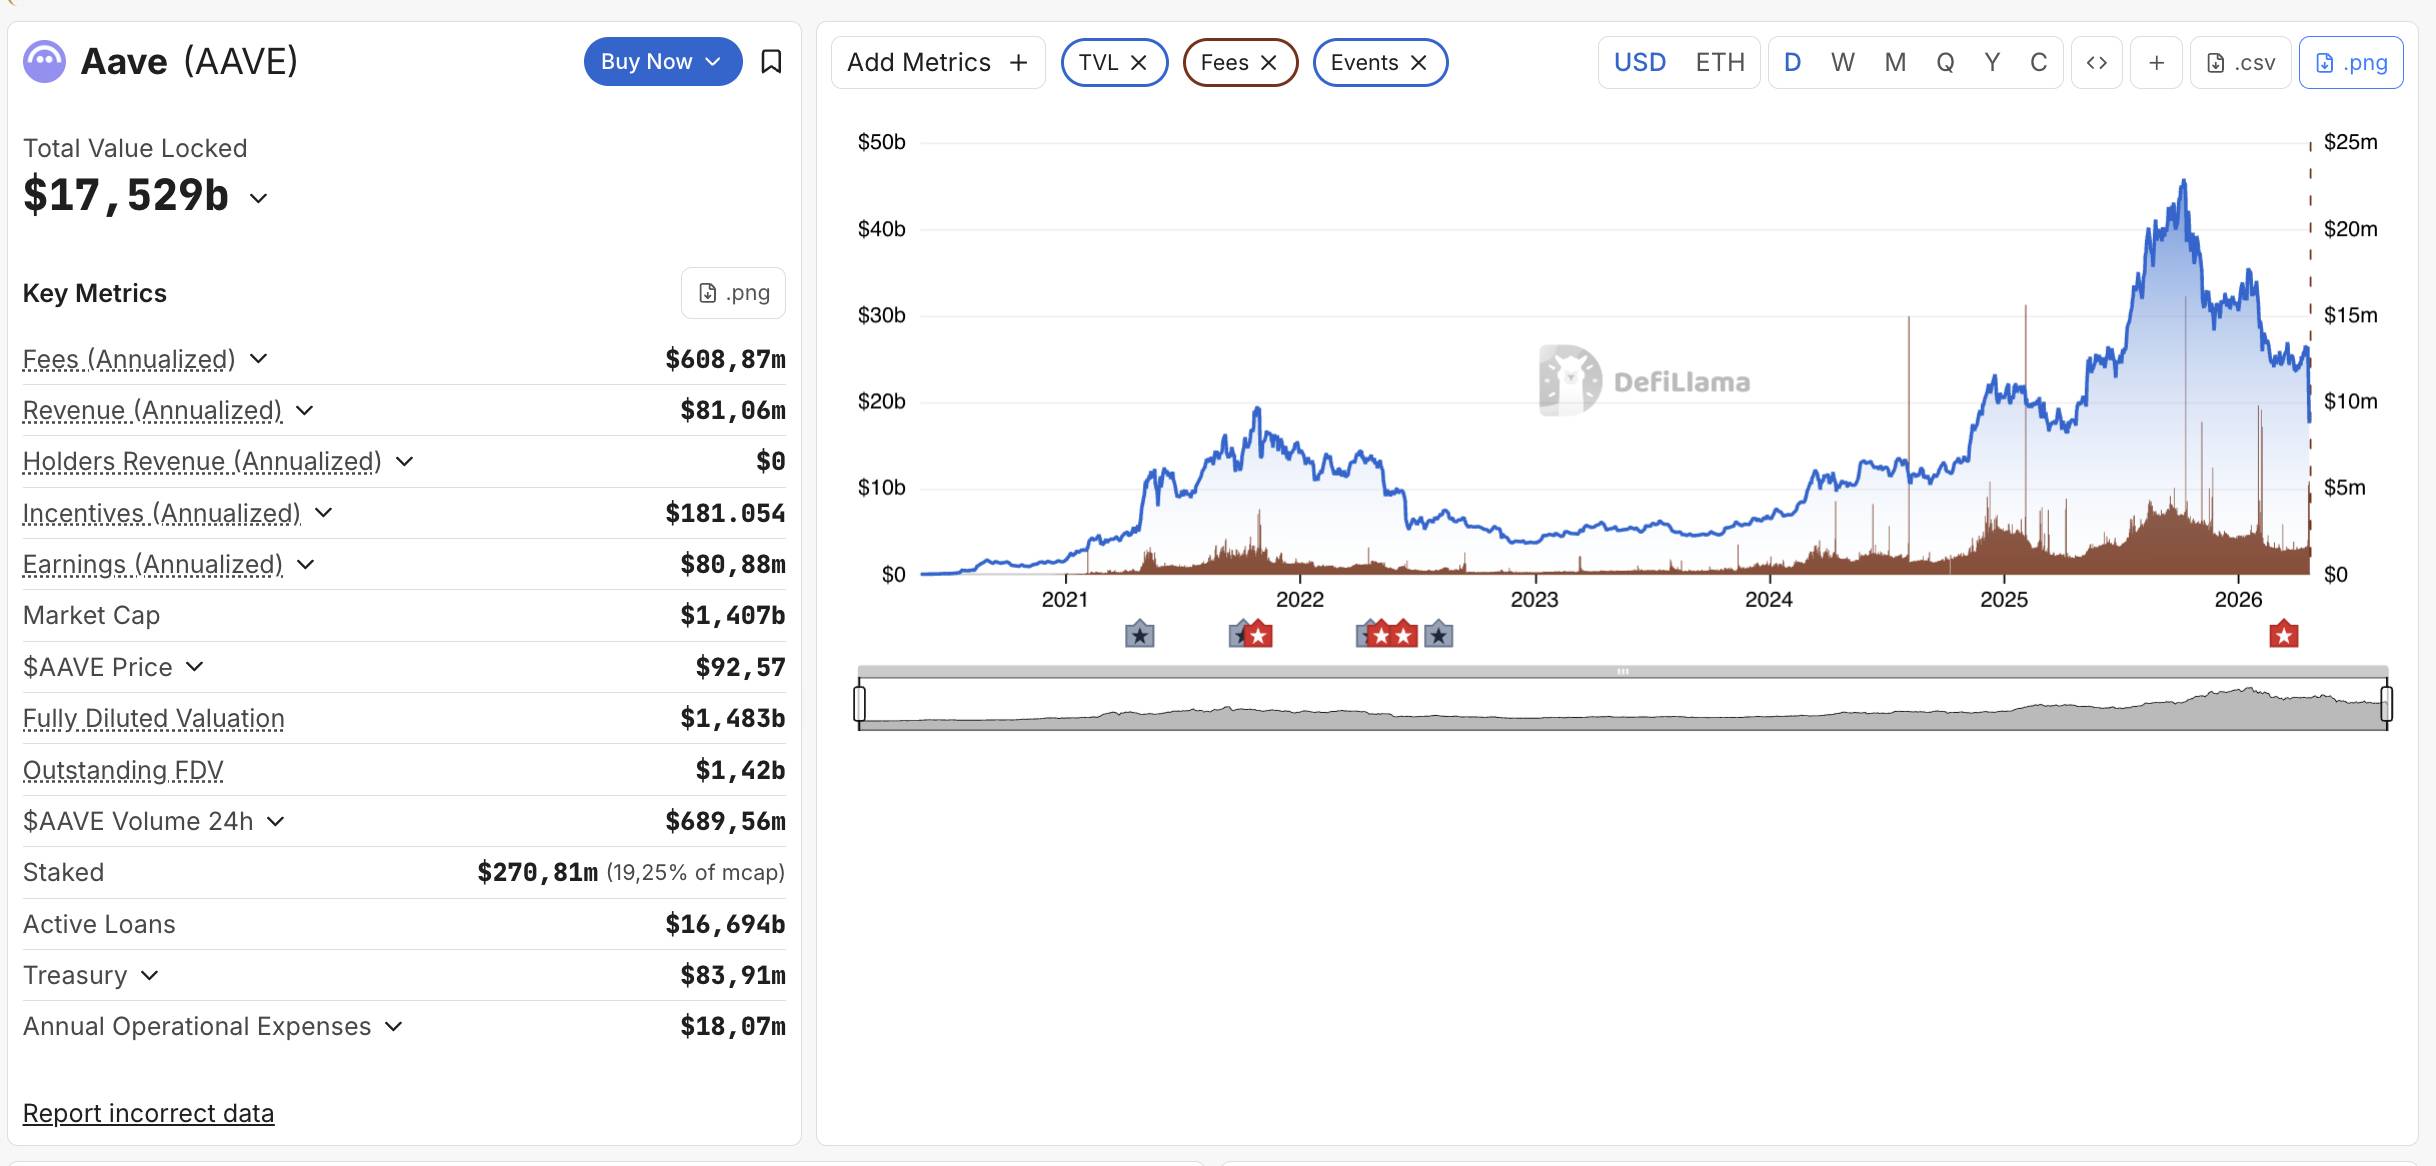
Task: Click the Aave logo icon
Action: coord(44,62)
